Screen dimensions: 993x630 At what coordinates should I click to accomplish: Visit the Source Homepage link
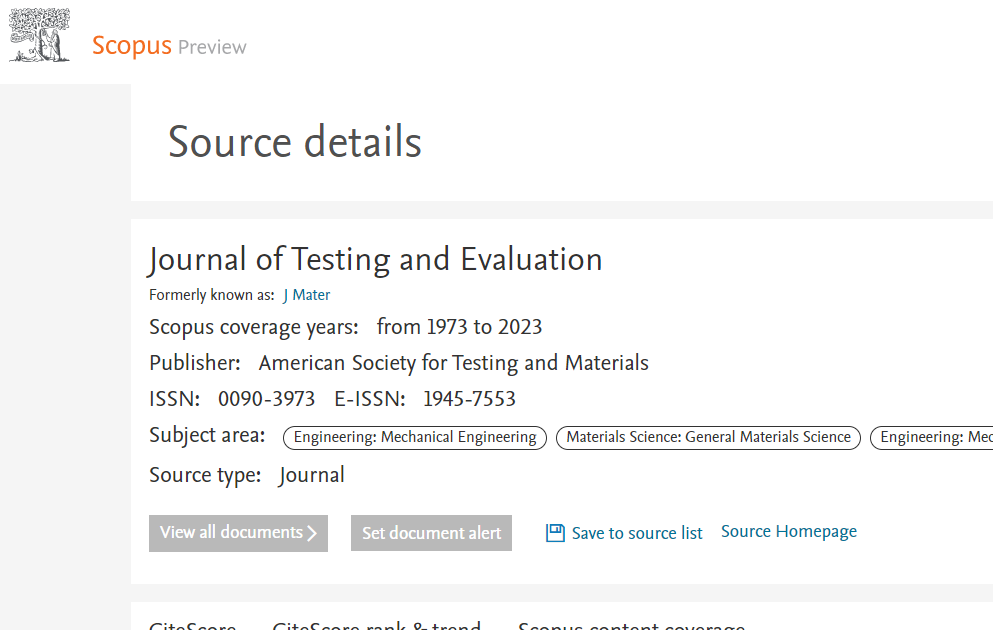788,531
